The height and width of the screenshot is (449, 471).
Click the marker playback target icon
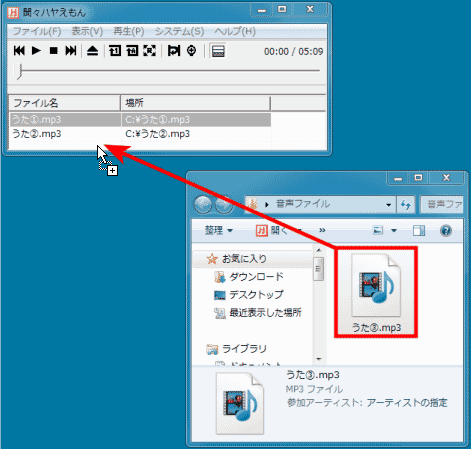(x=191, y=51)
